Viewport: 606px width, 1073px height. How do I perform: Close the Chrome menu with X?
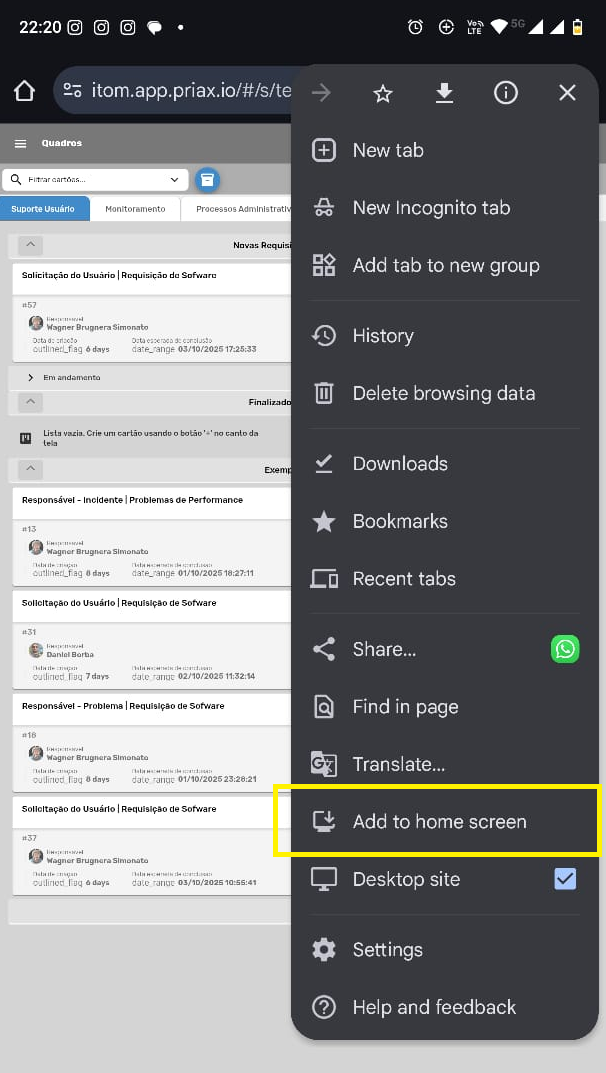(567, 93)
